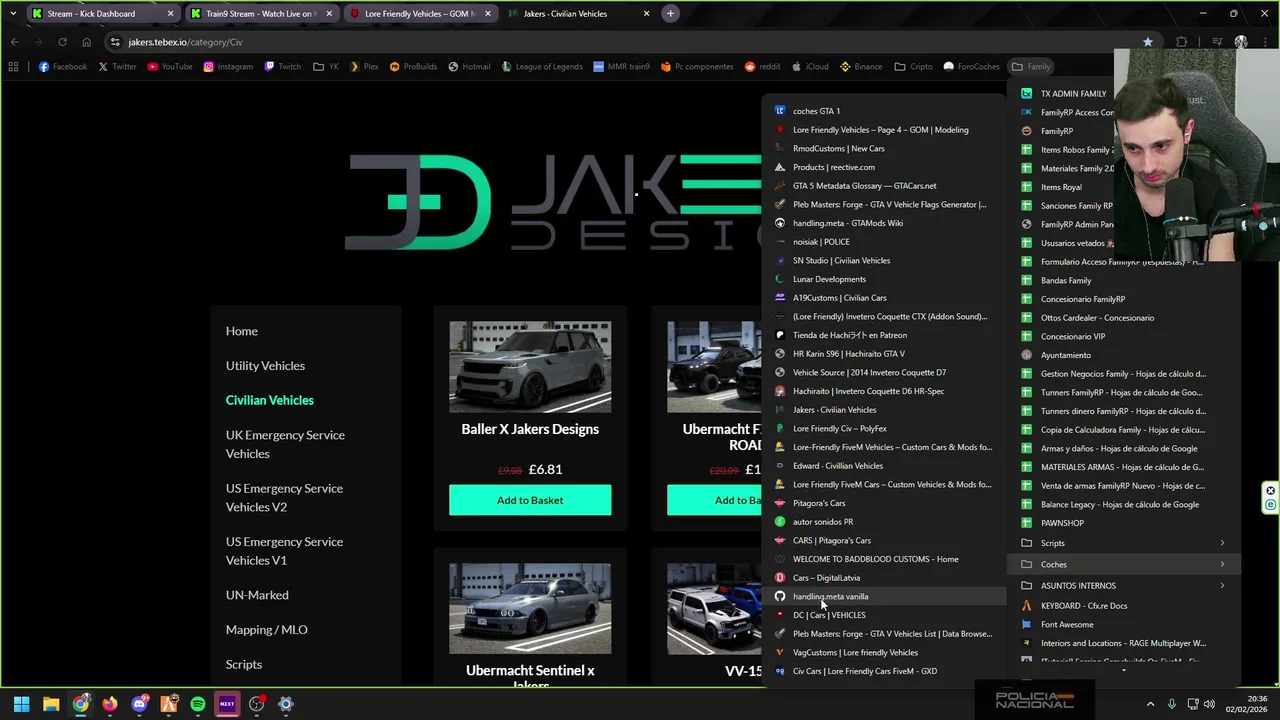Open Utility Vehicles category
The height and width of the screenshot is (720, 1280).
click(265, 366)
